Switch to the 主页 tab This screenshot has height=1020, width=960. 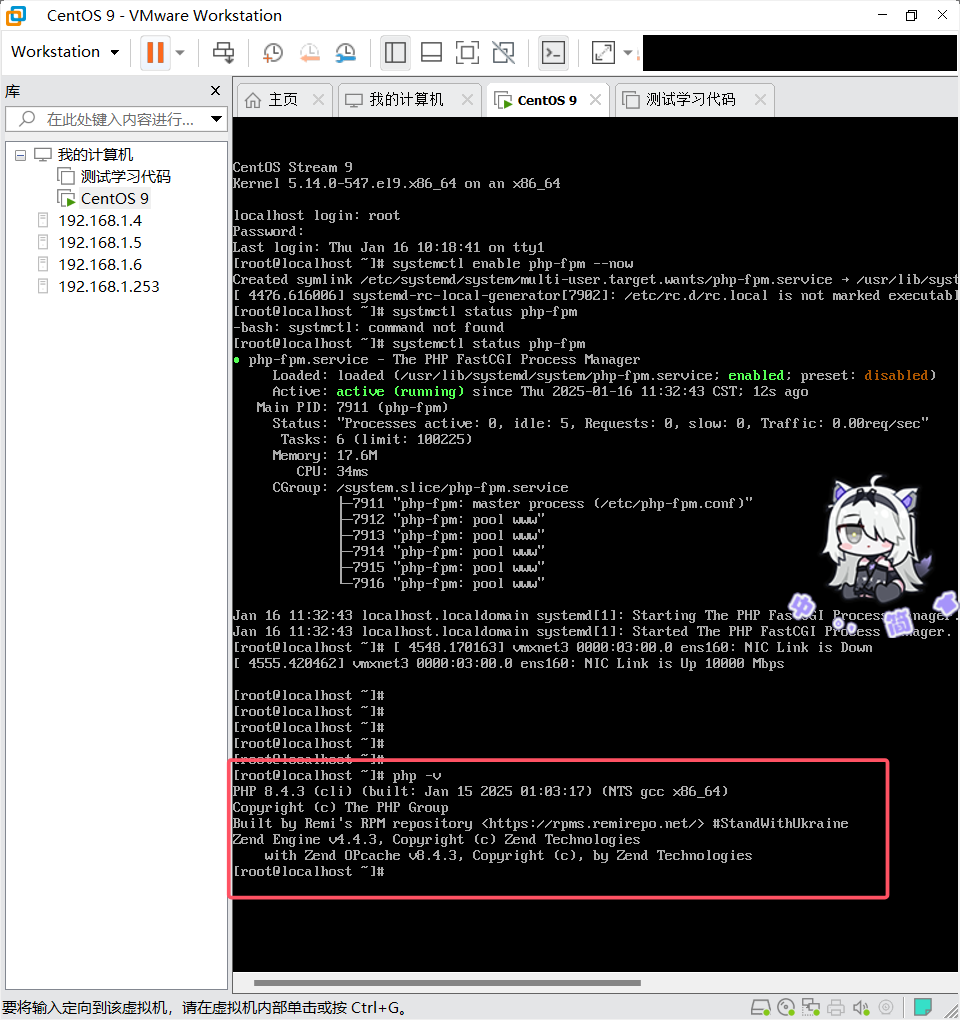coord(283,100)
